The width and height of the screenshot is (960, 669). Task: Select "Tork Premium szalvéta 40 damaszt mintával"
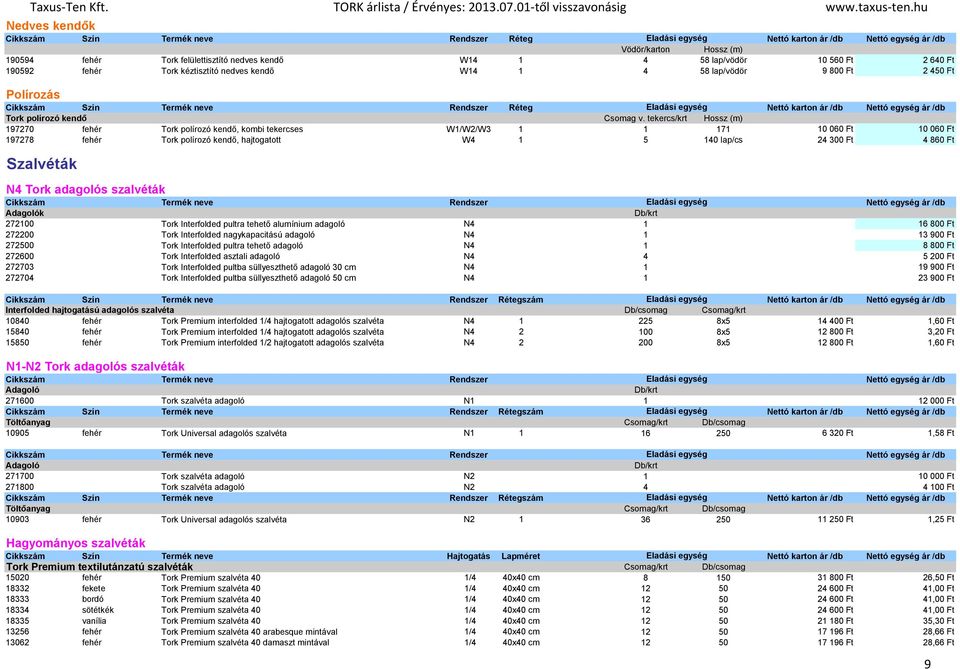point(245,643)
